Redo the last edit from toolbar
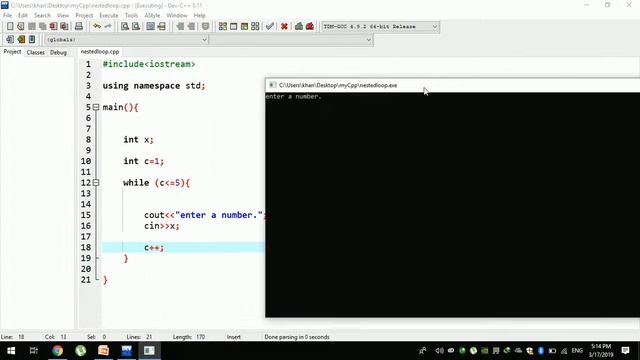Viewport: 640px width, 360px height. coord(108,27)
